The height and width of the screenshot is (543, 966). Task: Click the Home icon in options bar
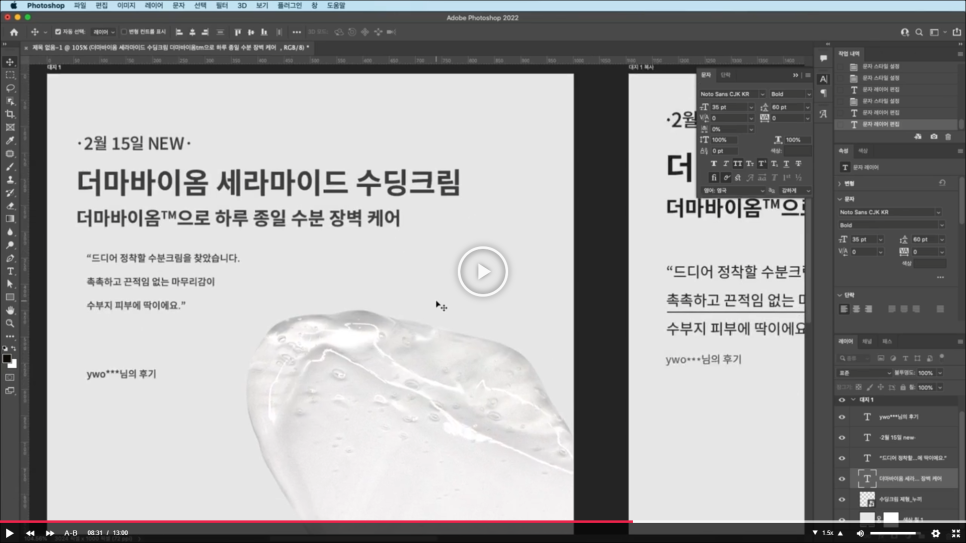tap(14, 32)
